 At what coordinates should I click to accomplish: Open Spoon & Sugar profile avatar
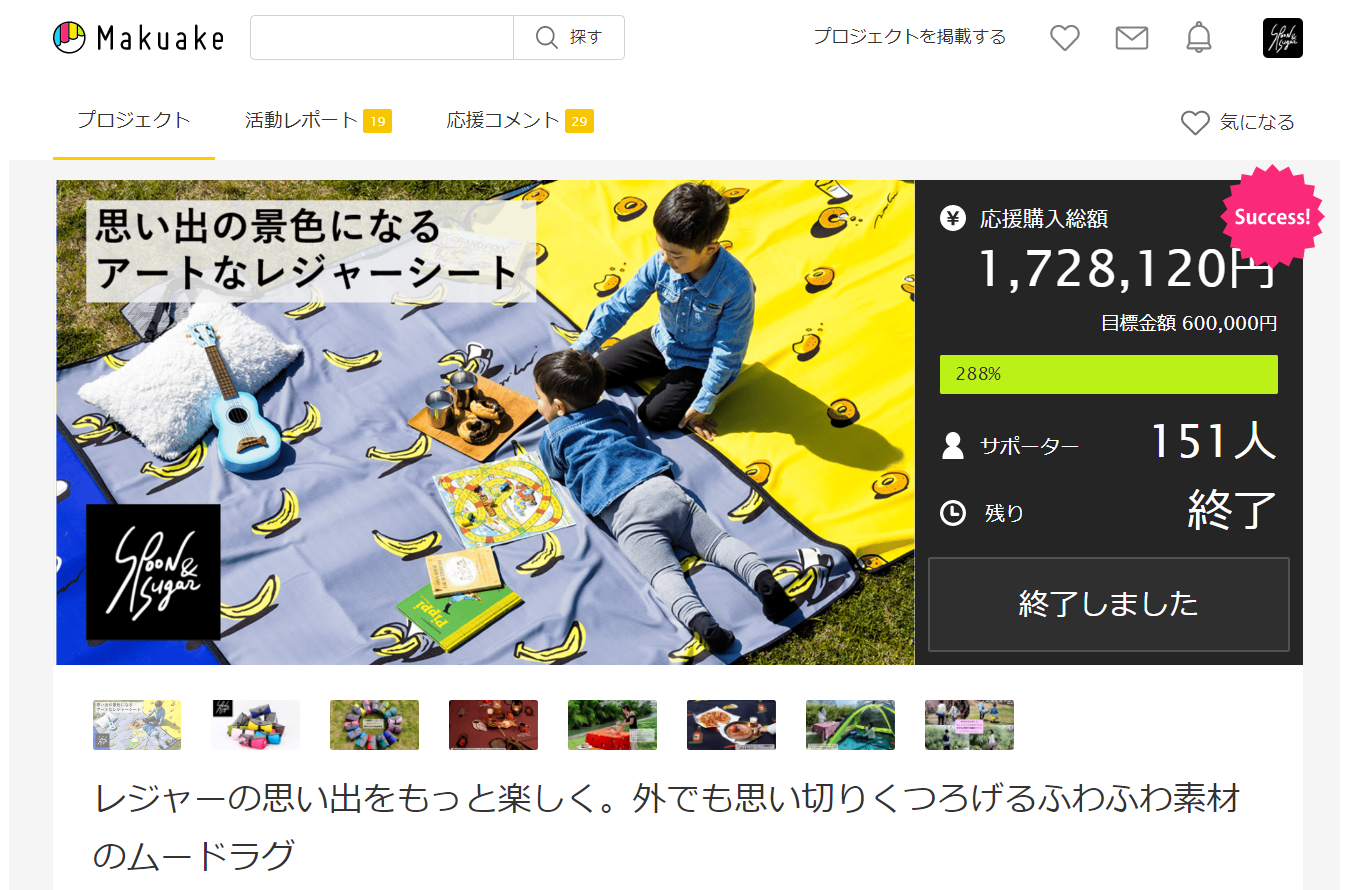1282,38
